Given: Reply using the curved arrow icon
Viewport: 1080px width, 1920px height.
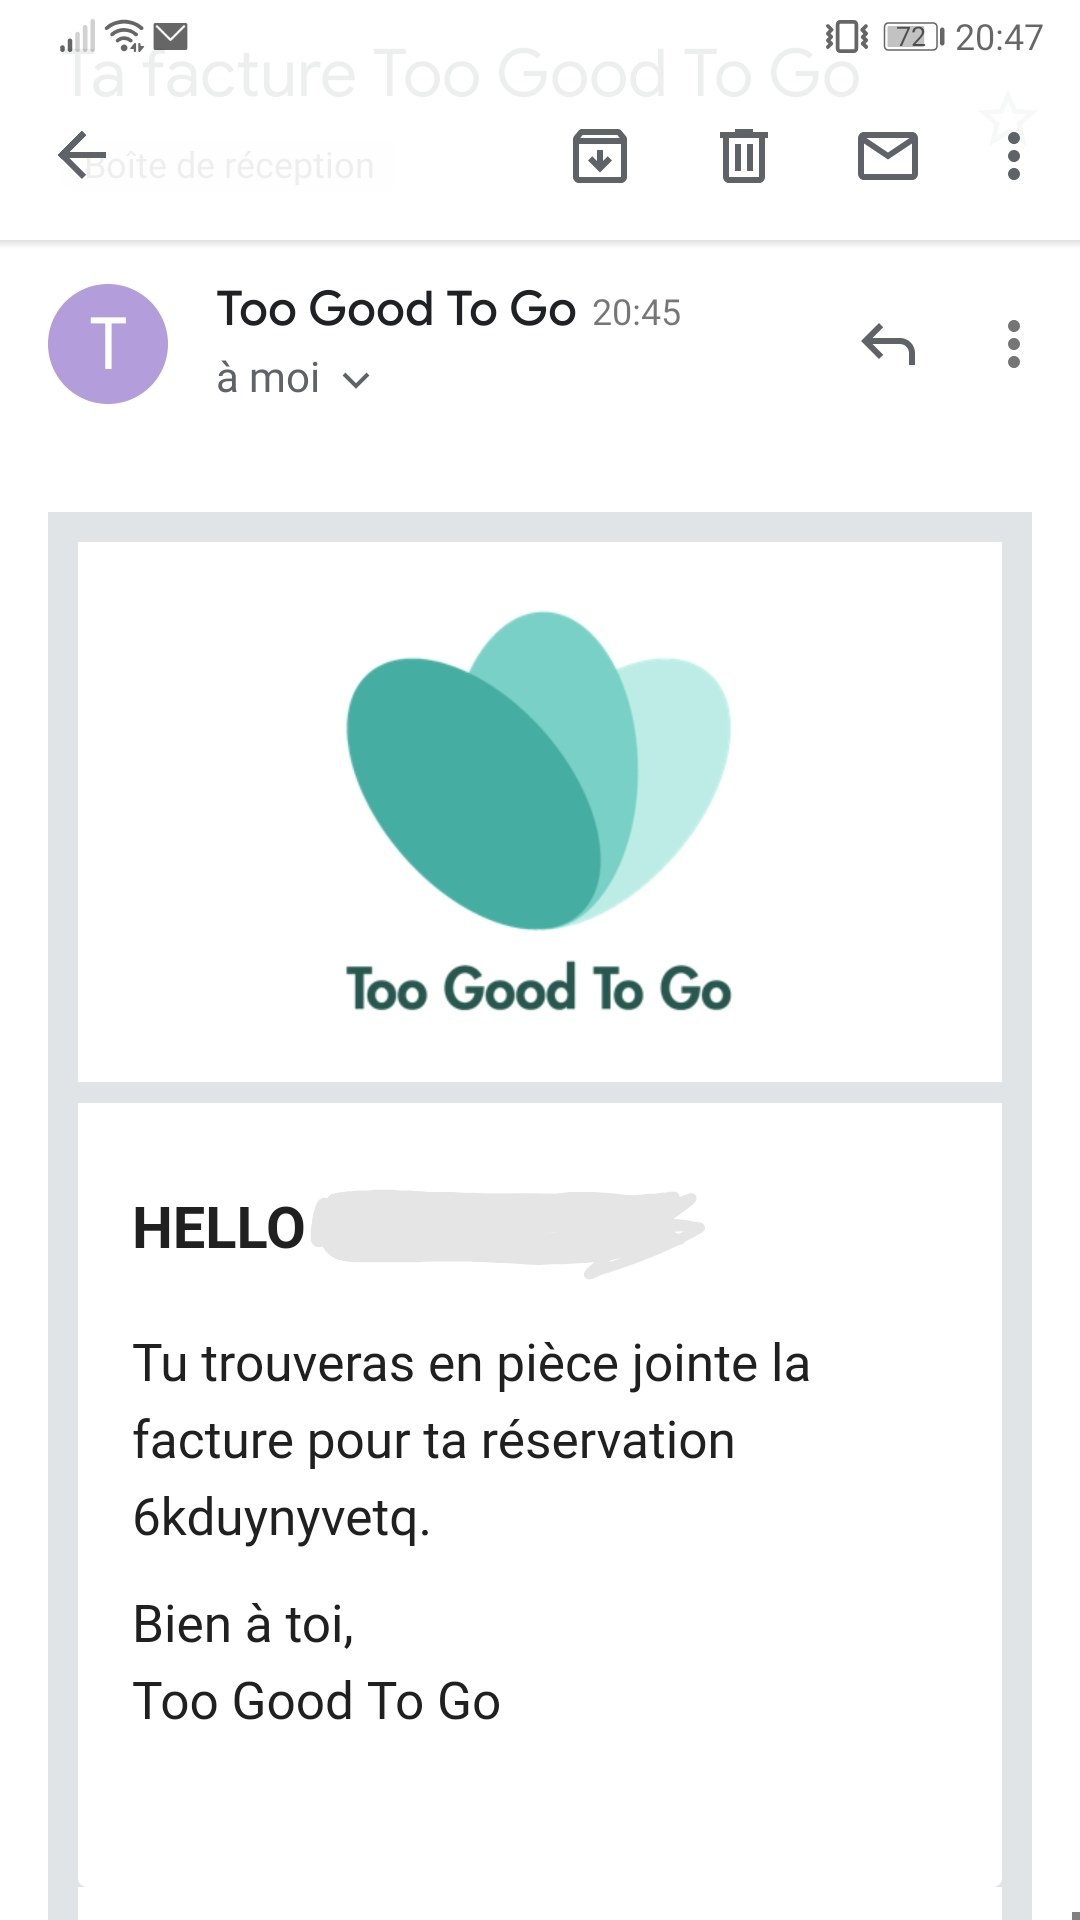Looking at the screenshot, I should click(888, 345).
